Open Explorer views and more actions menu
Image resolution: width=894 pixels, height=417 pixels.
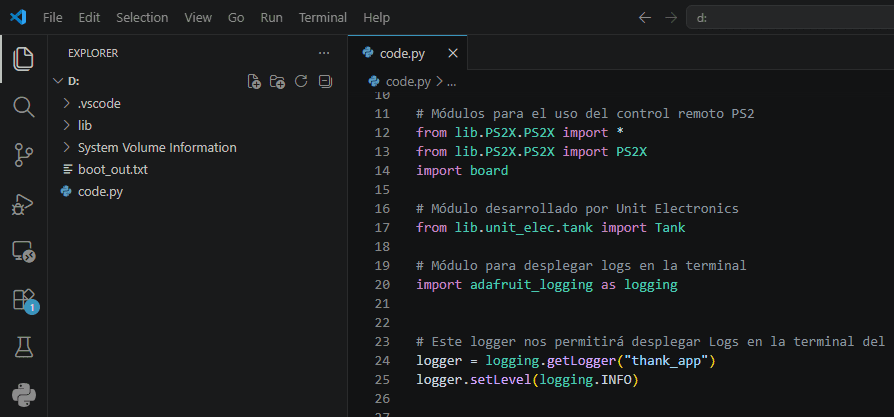point(324,53)
